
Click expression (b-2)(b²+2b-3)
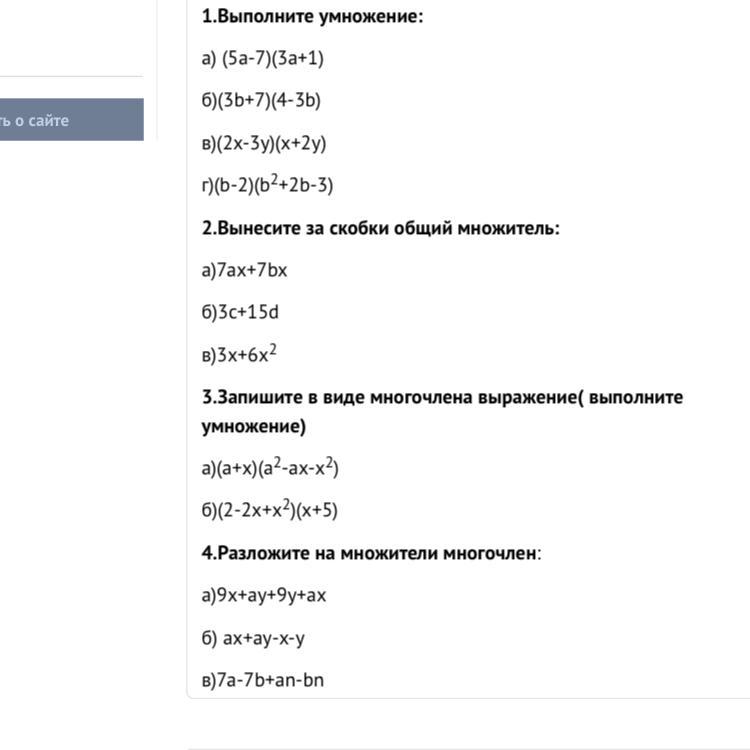273,184
